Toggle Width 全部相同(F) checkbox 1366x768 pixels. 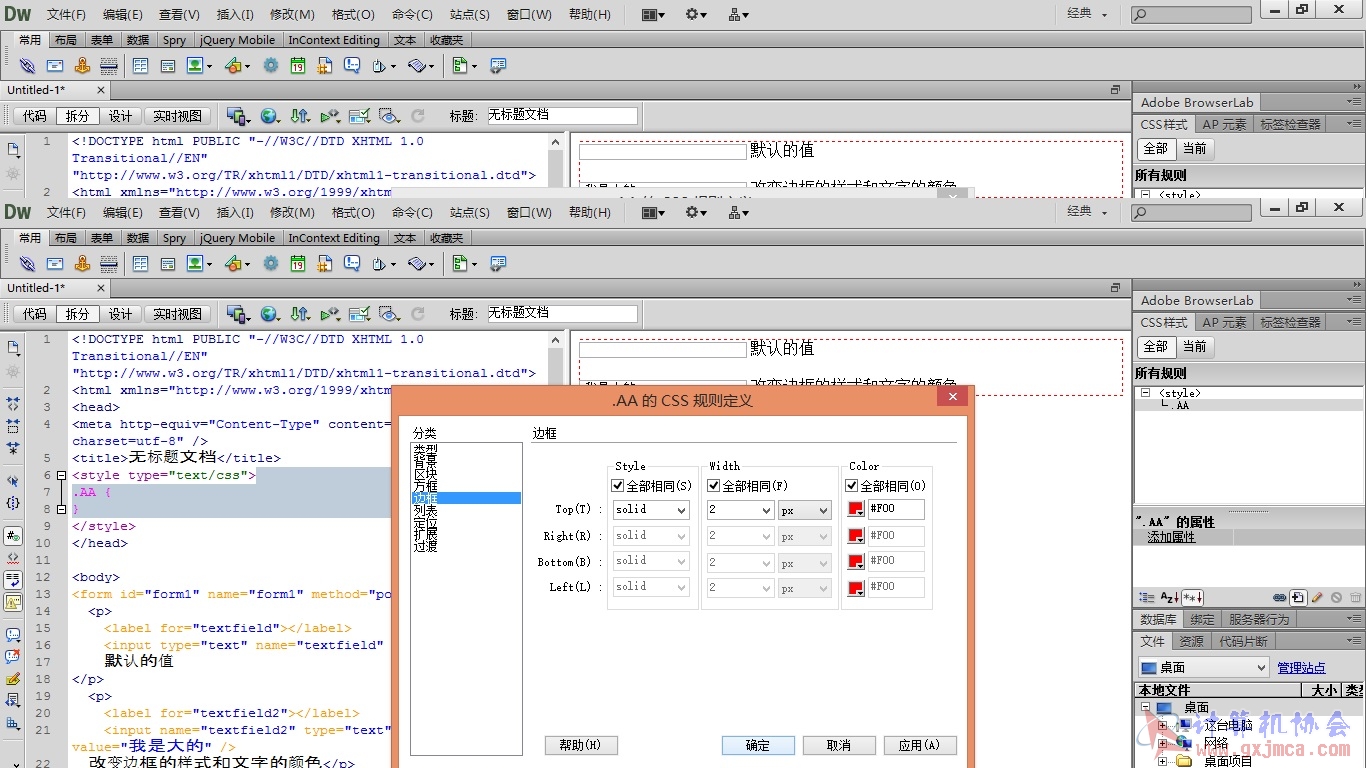pos(714,486)
